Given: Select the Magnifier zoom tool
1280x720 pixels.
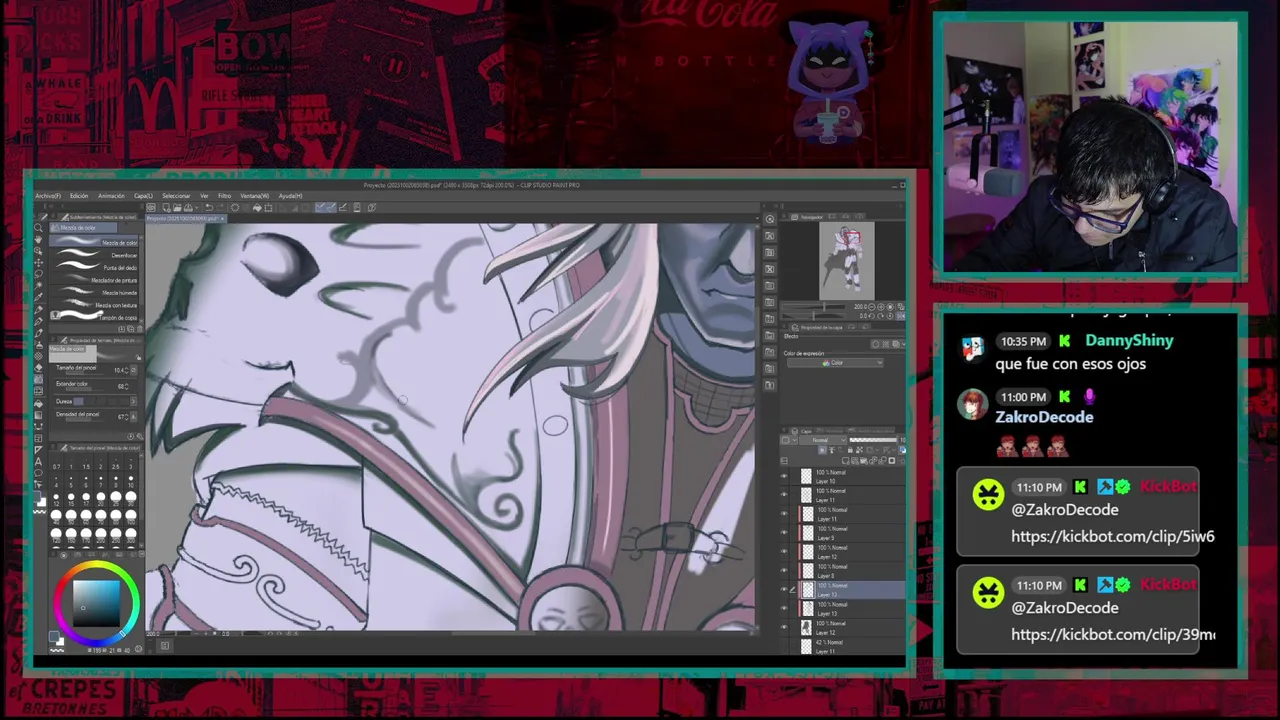Looking at the screenshot, I should [x=38, y=228].
